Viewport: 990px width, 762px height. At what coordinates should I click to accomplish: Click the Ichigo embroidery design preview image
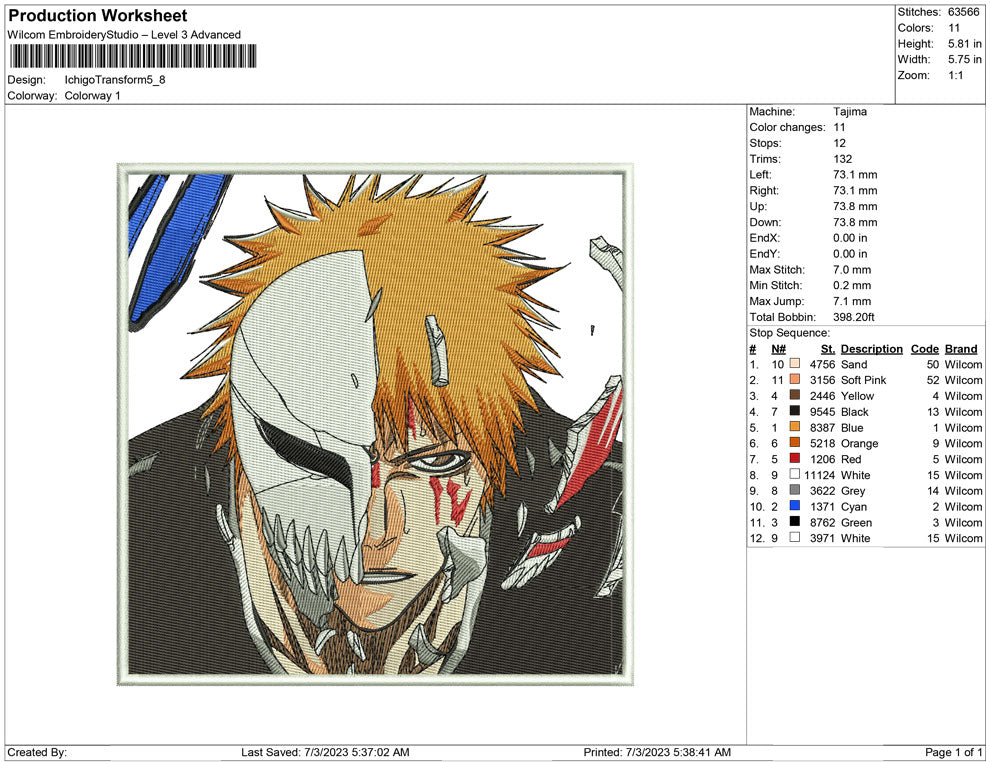(x=375, y=424)
